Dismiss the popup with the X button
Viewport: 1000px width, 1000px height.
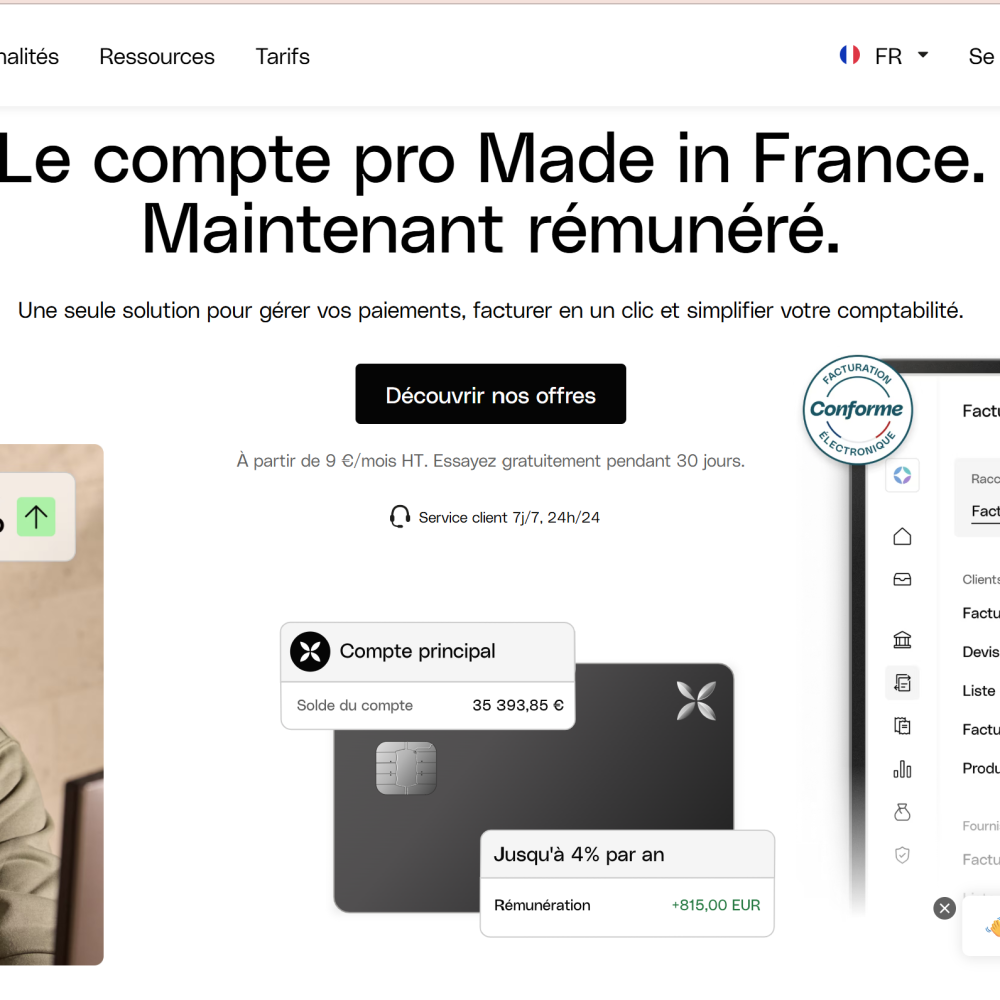[x=945, y=908]
